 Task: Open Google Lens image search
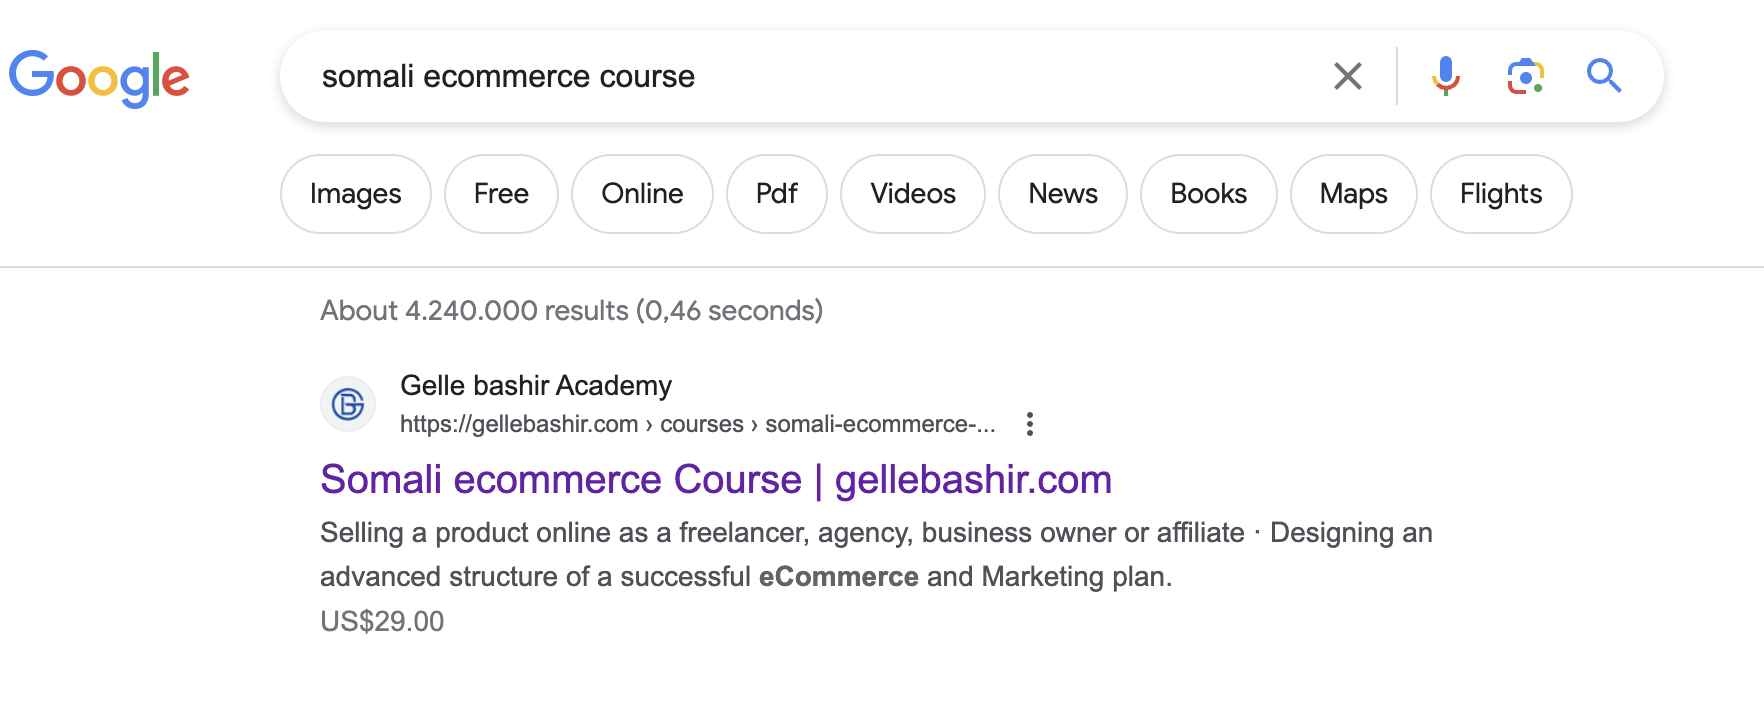pyautogui.click(x=1525, y=76)
